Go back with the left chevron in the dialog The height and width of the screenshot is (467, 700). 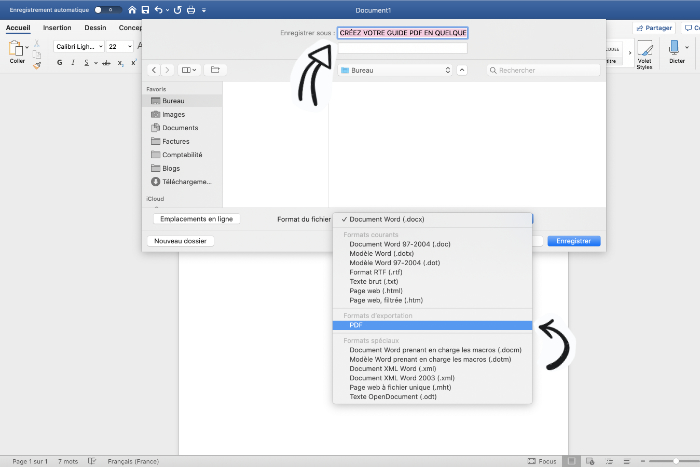(x=155, y=70)
